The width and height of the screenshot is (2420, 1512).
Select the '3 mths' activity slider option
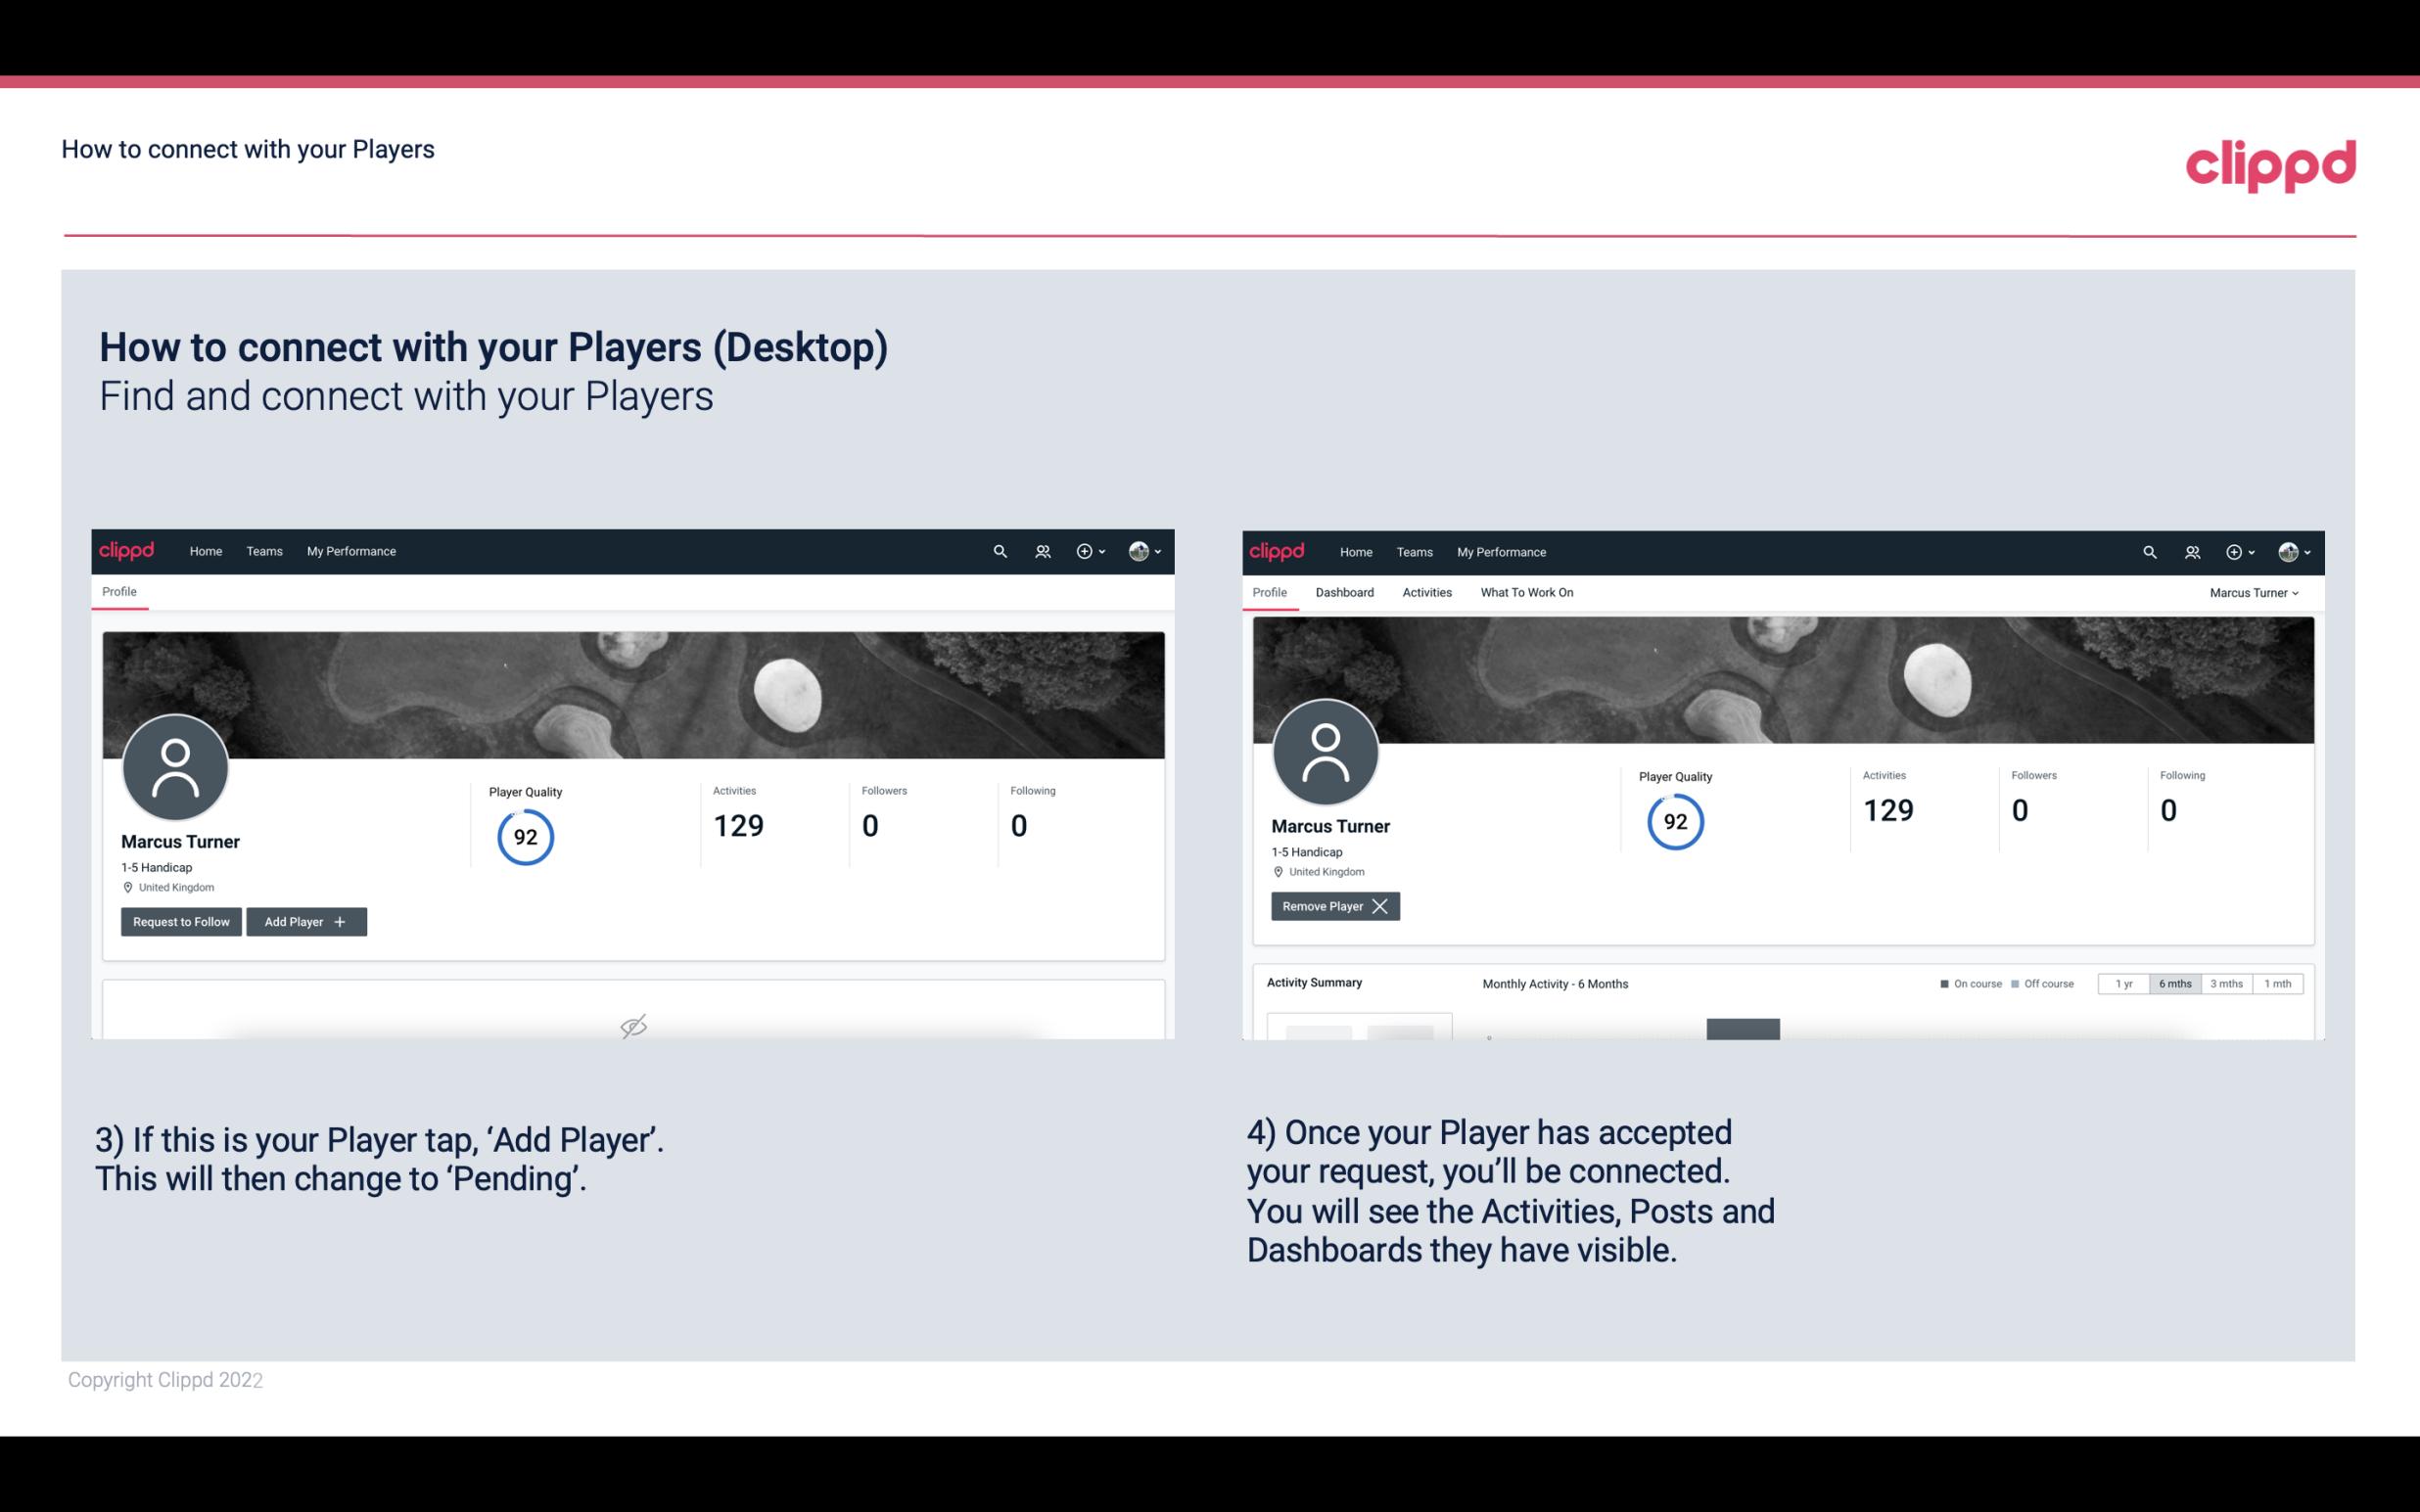pos(2226,983)
